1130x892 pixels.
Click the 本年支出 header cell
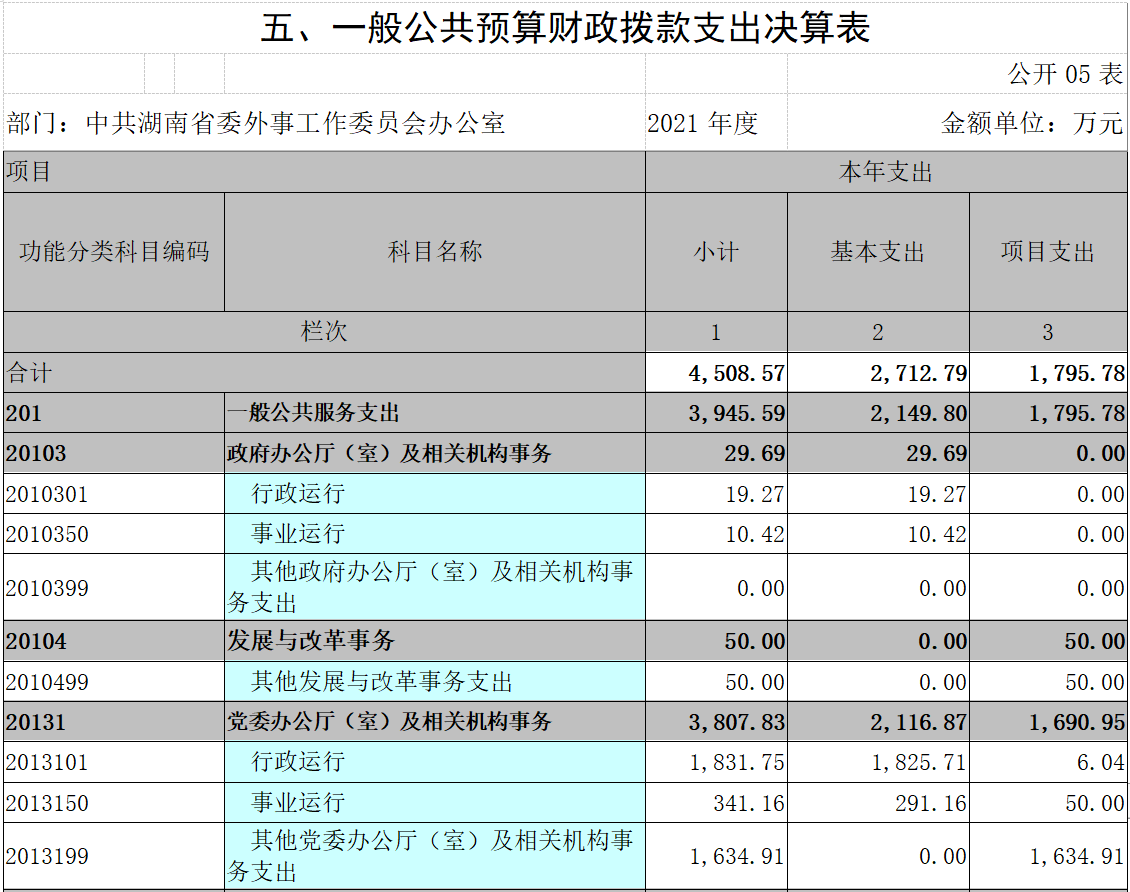pos(886,171)
